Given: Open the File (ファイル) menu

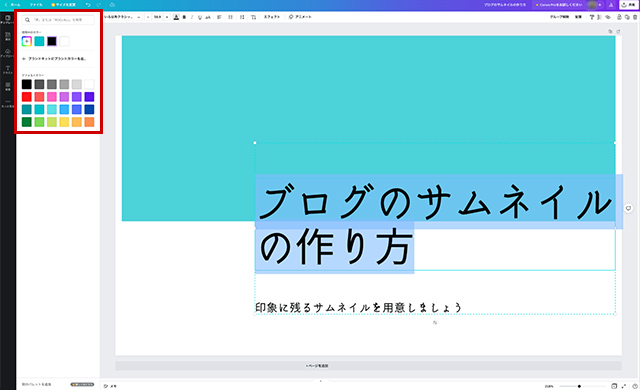Looking at the screenshot, I should click(x=36, y=4).
